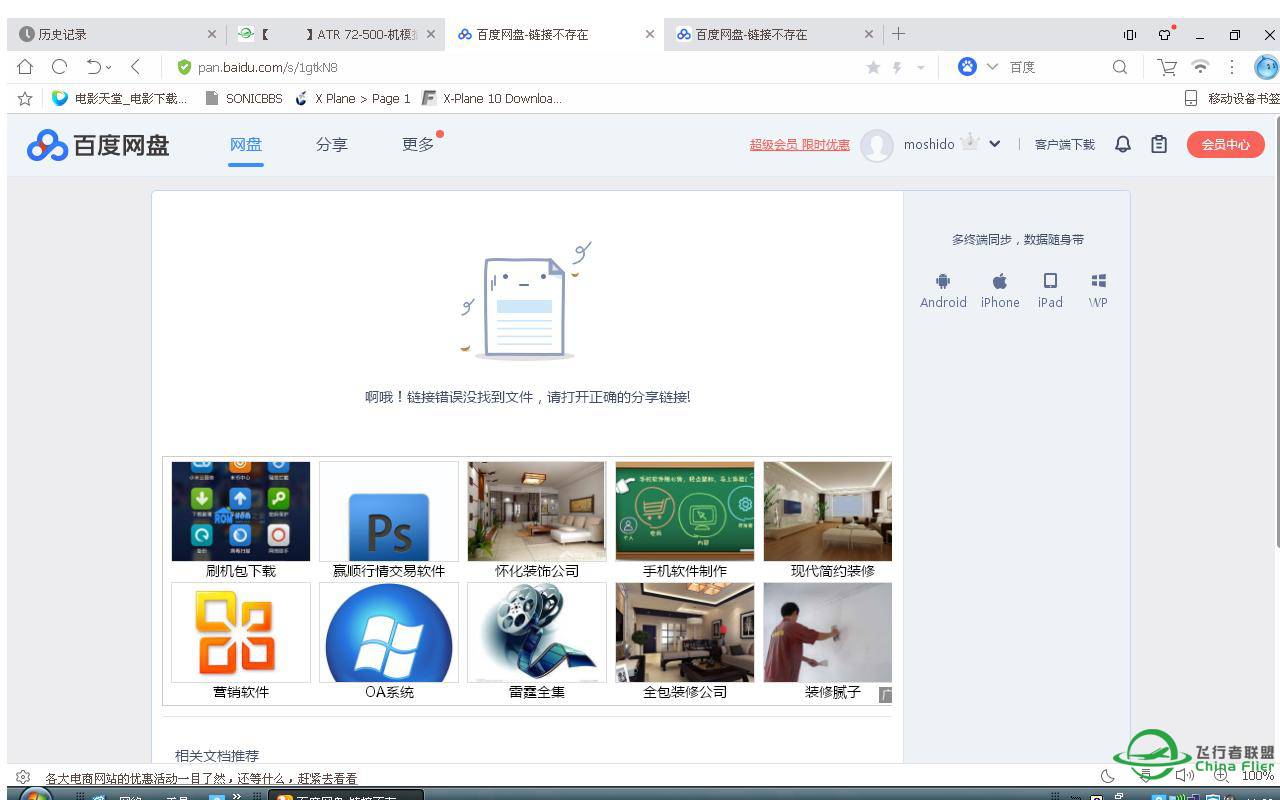Open the 更多 navigation item
The height and width of the screenshot is (800, 1280).
418,144
